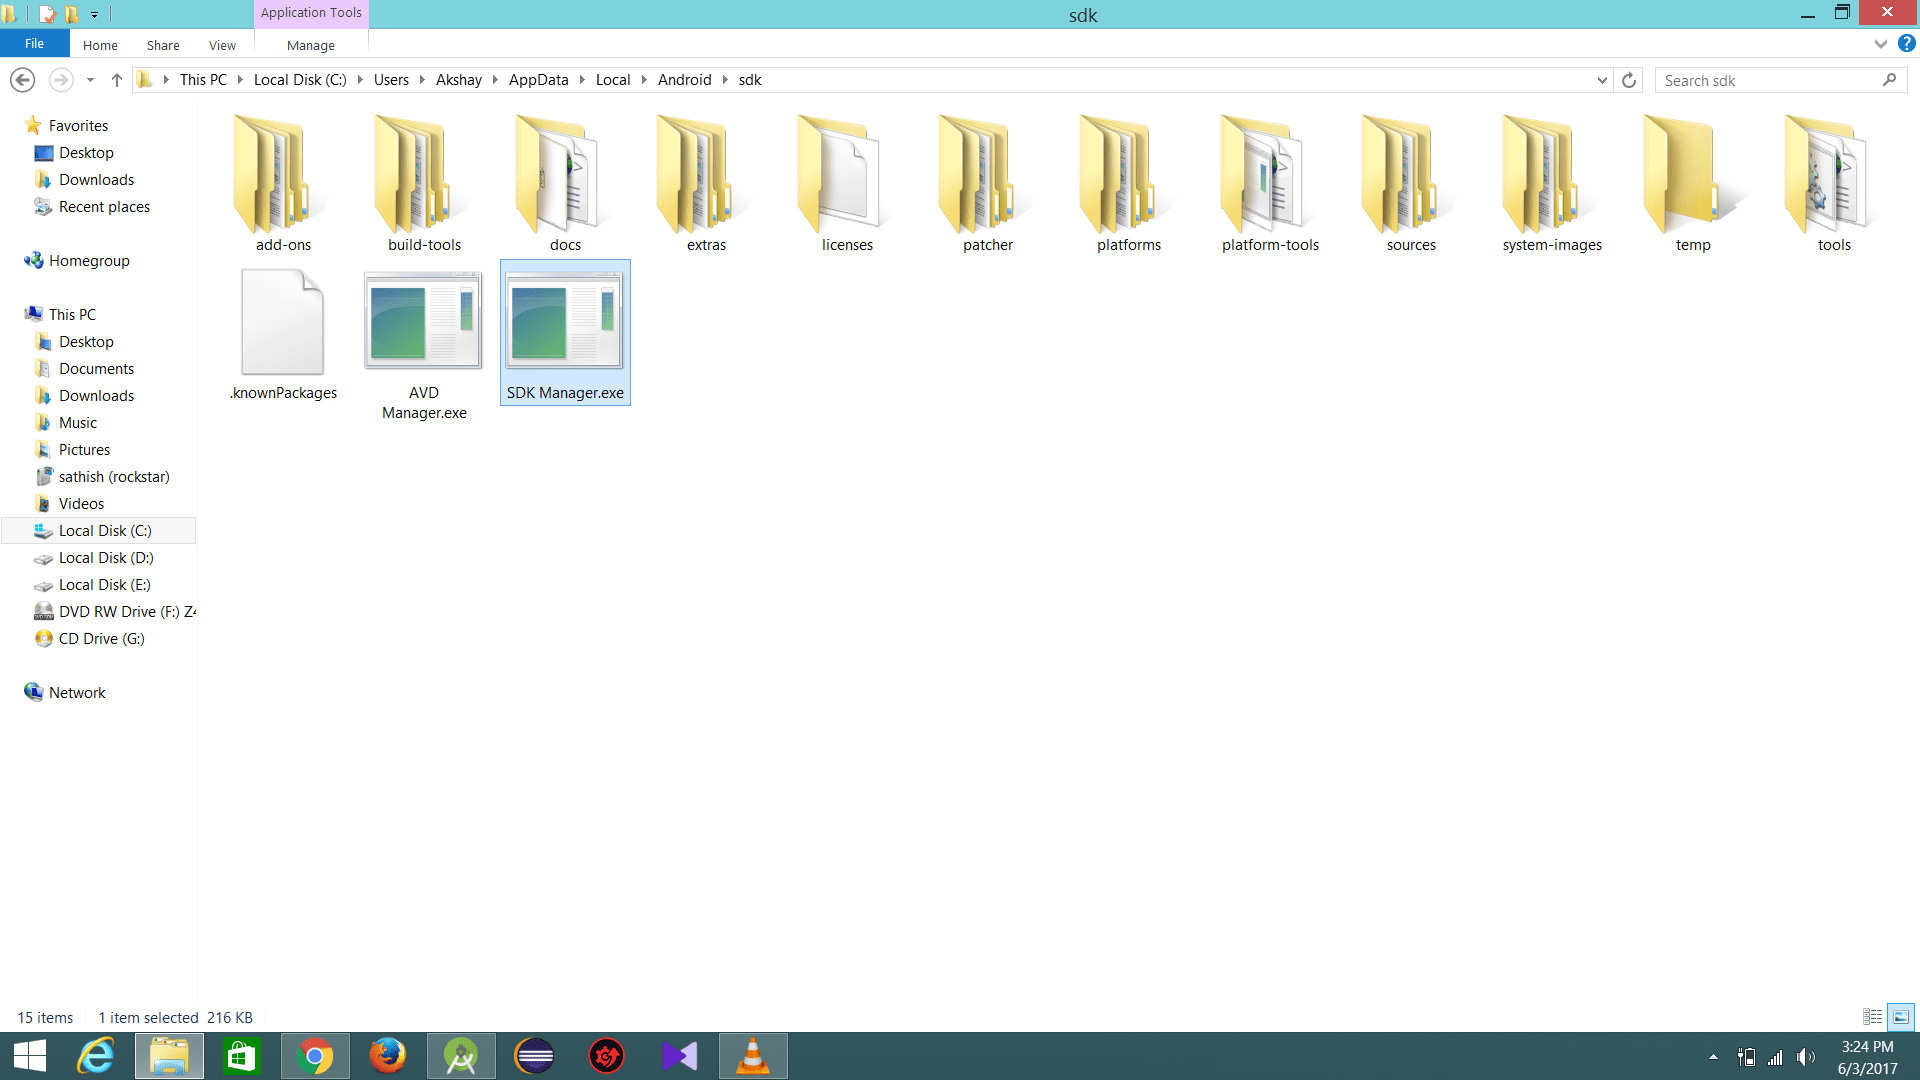
Task: Open the address bar history dropdown
Action: coord(1602,80)
